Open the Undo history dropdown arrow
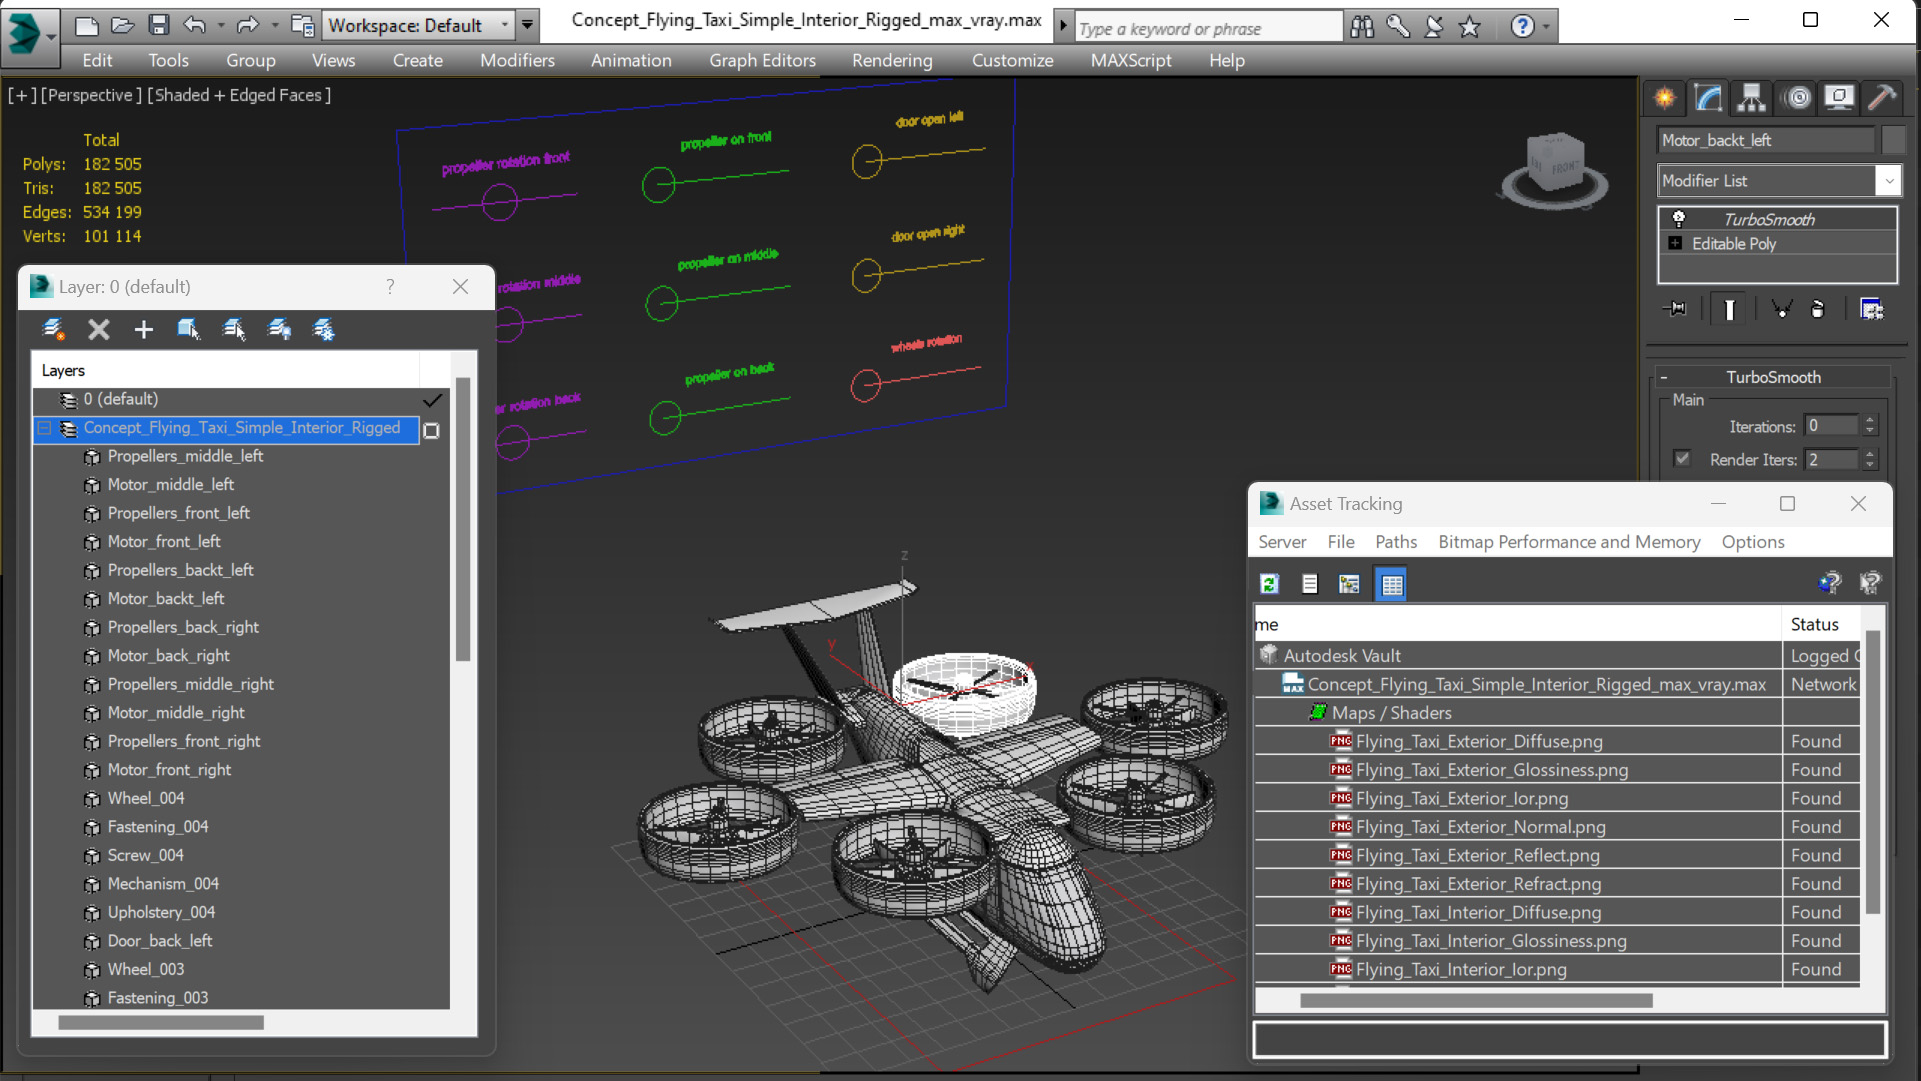Screen dimensions: 1921x1081 pyautogui.click(x=220, y=25)
